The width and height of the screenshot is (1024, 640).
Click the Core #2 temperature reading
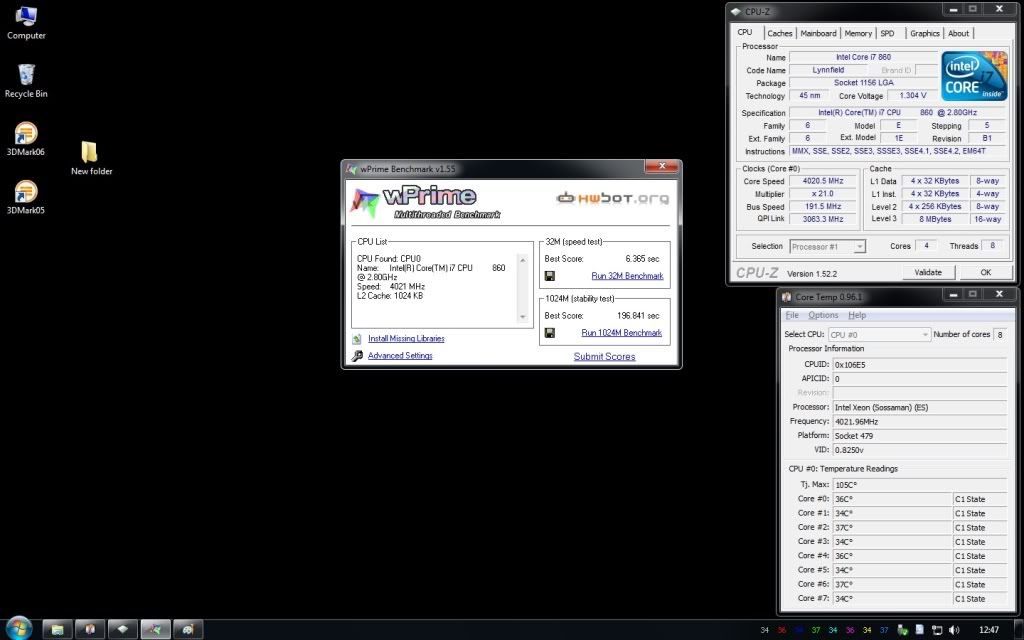(x=892, y=528)
